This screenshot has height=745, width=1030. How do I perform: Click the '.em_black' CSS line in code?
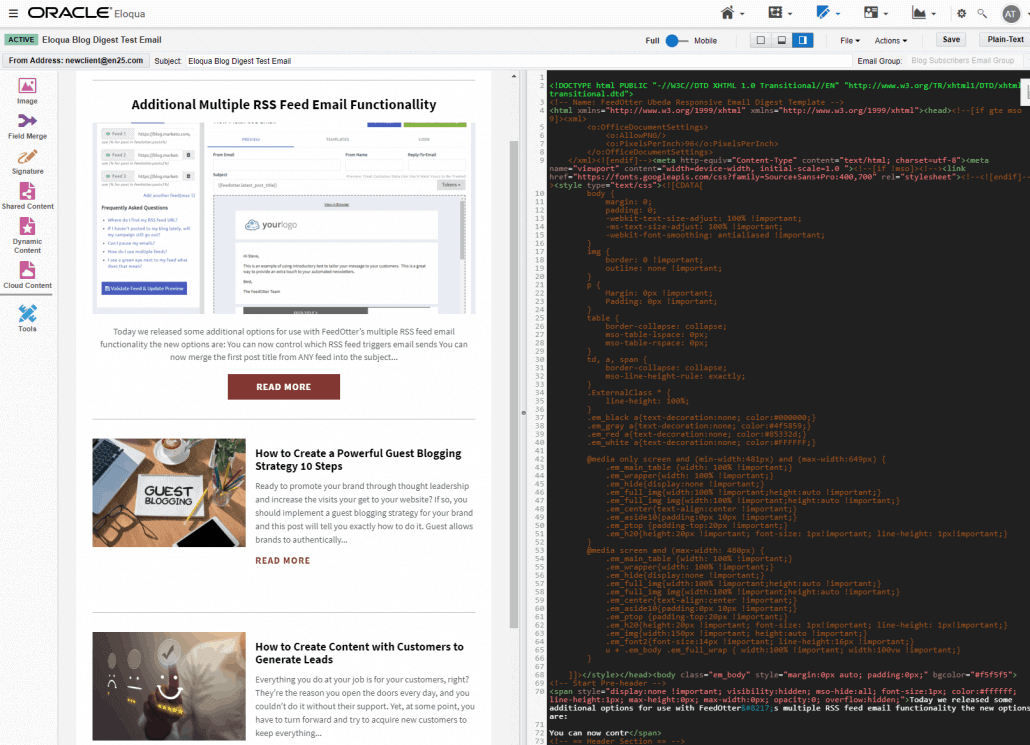click(x=701, y=417)
